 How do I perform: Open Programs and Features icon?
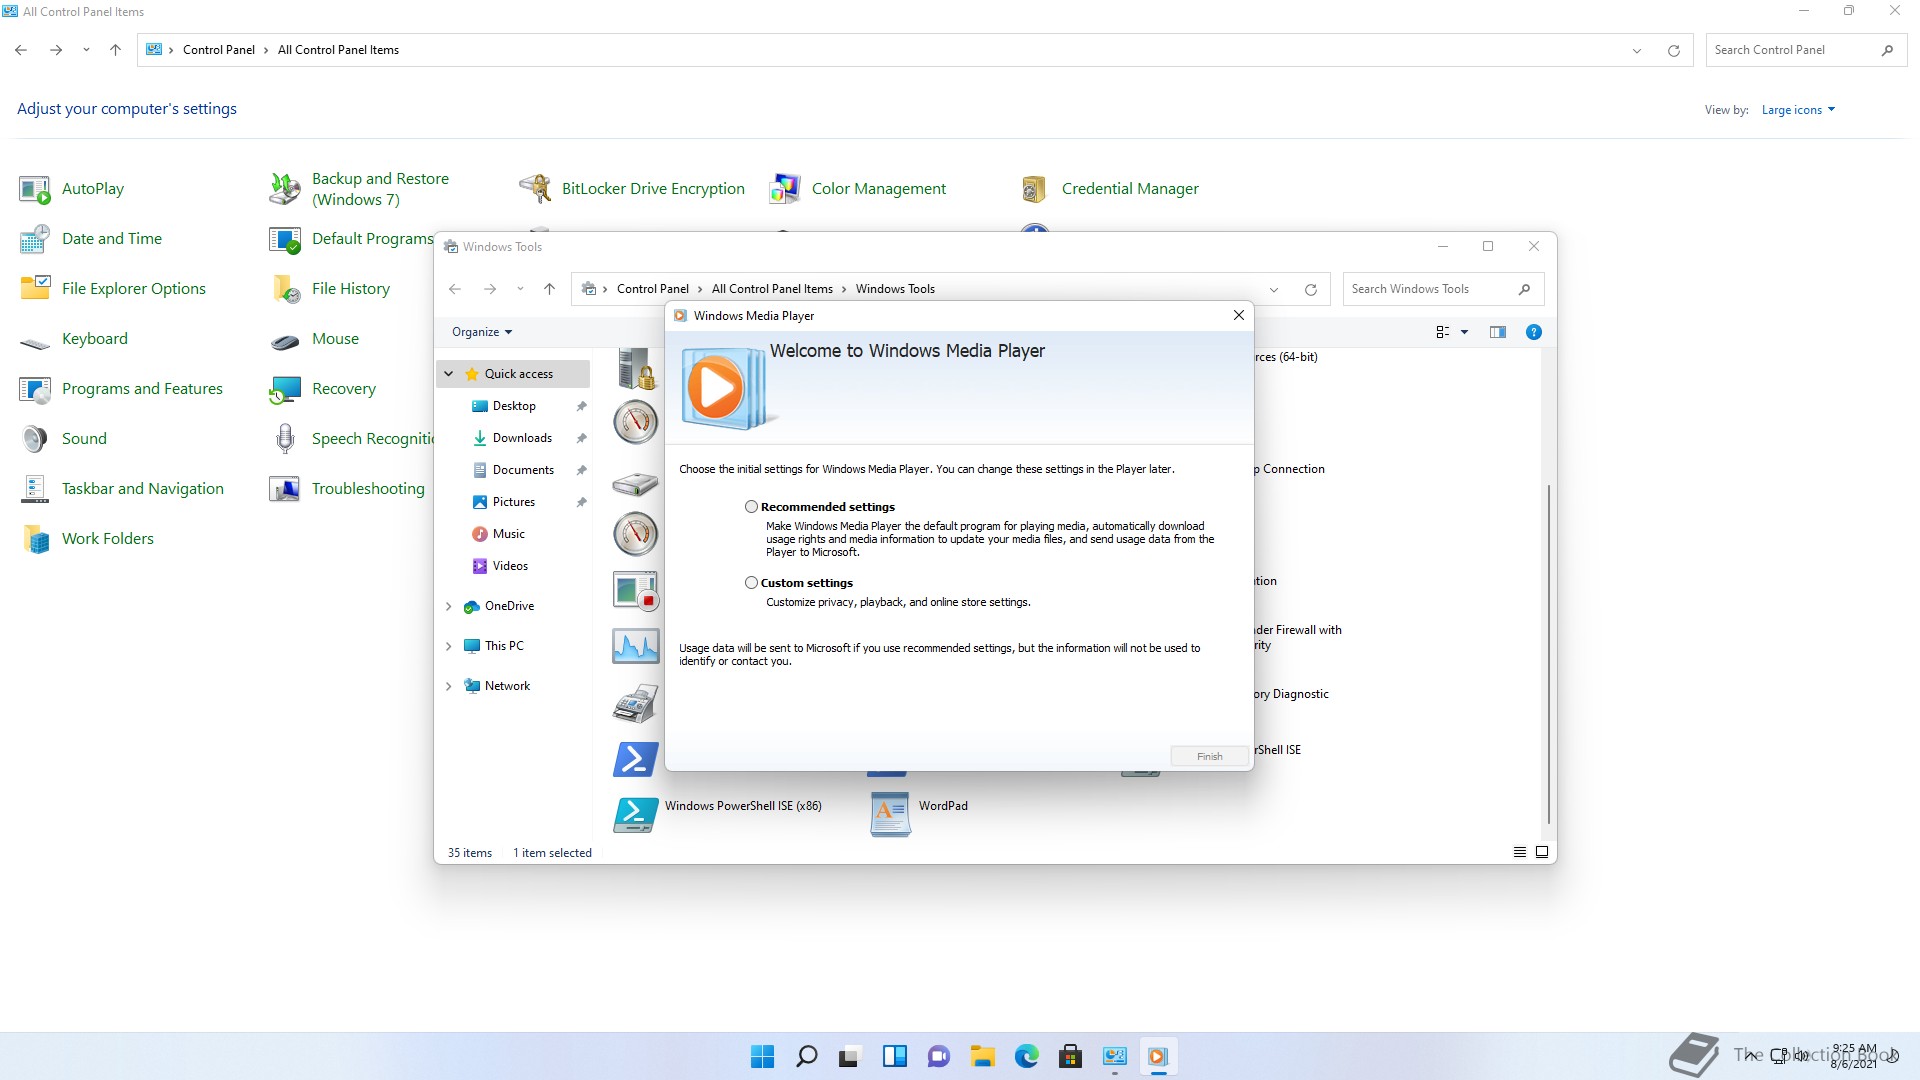(35, 389)
